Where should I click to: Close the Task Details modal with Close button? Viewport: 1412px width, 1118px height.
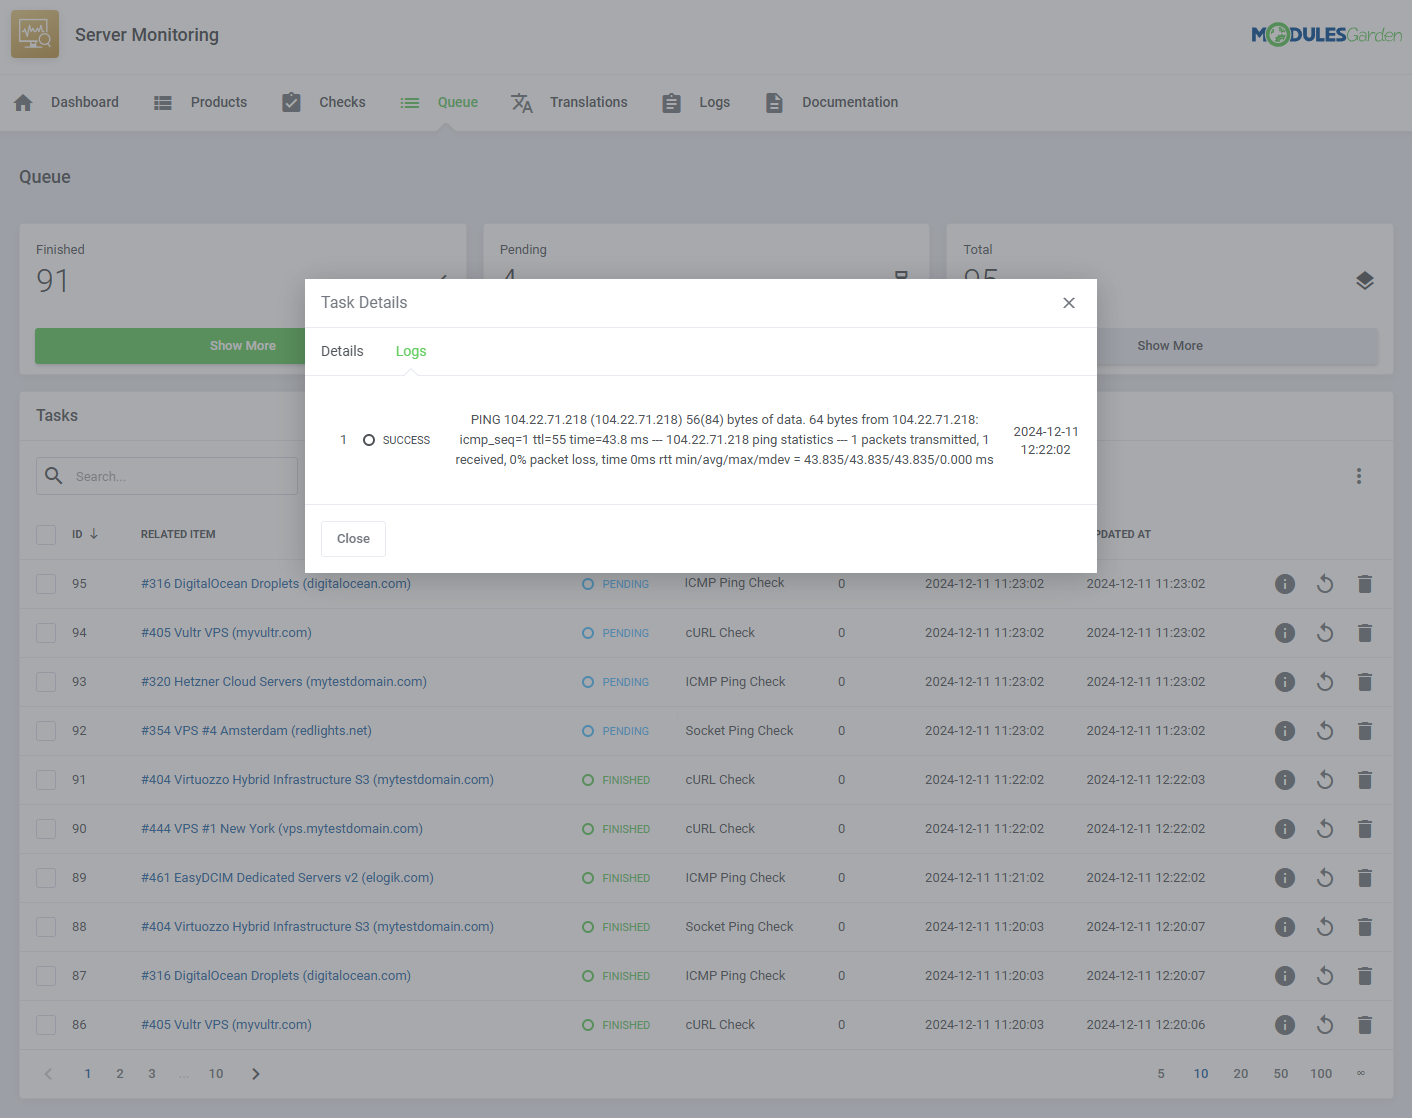click(x=353, y=538)
